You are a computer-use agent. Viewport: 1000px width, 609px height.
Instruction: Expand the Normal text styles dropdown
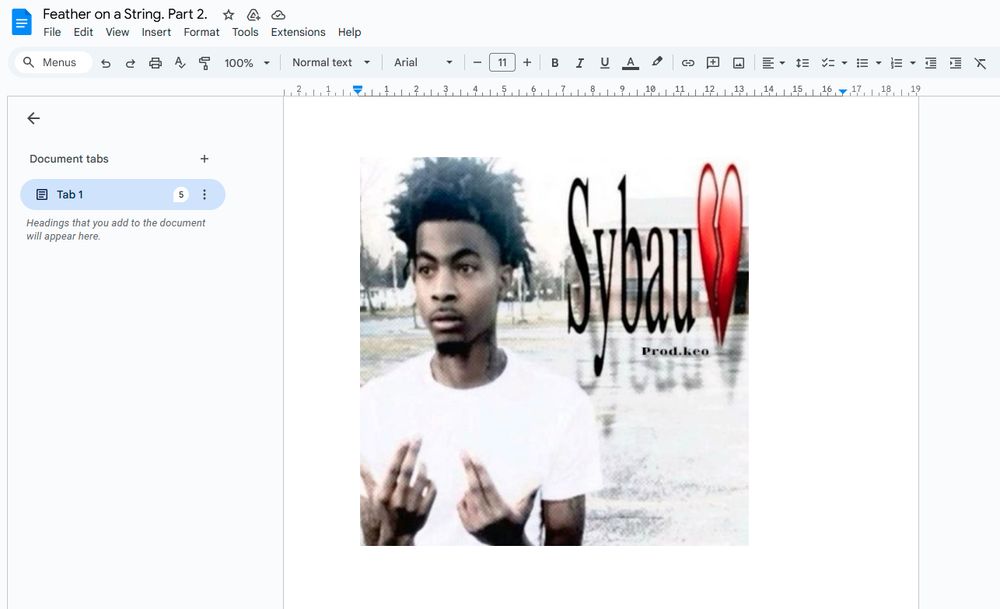(x=330, y=62)
